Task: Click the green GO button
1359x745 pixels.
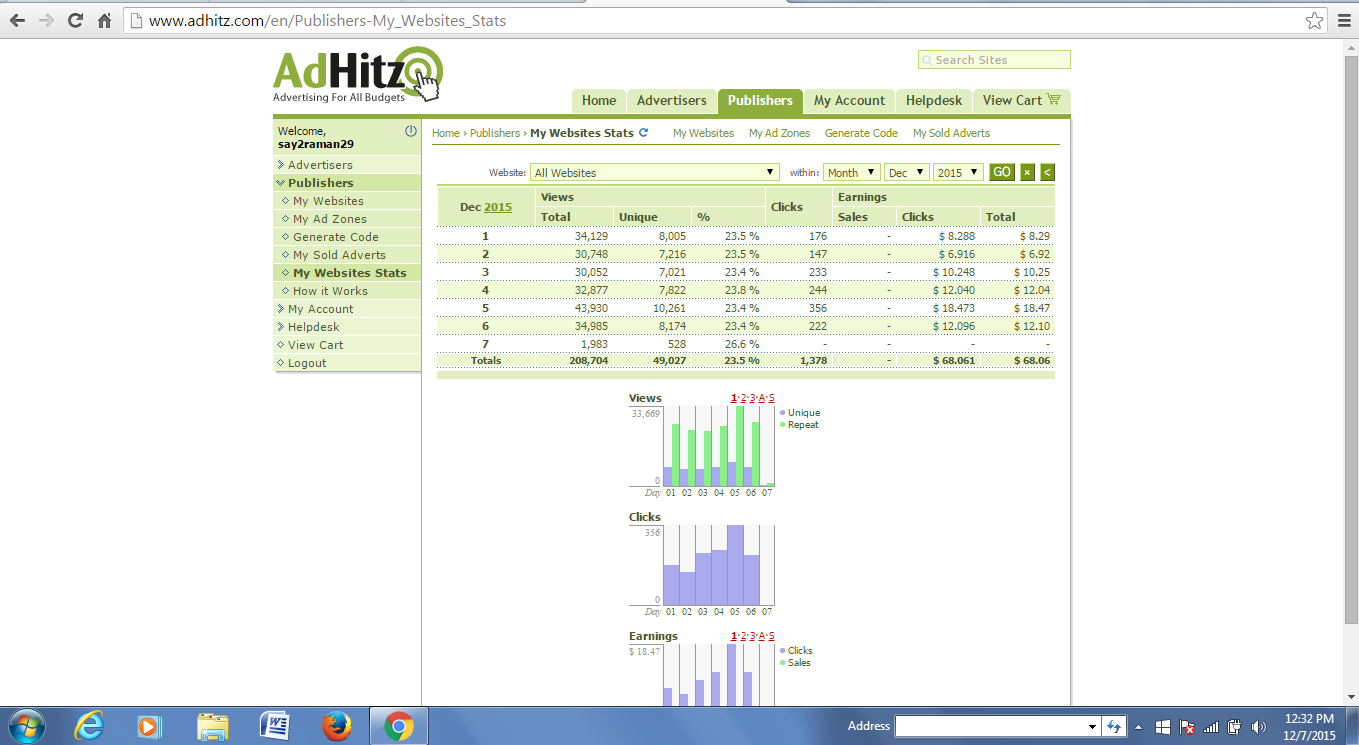Action: (1002, 172)
